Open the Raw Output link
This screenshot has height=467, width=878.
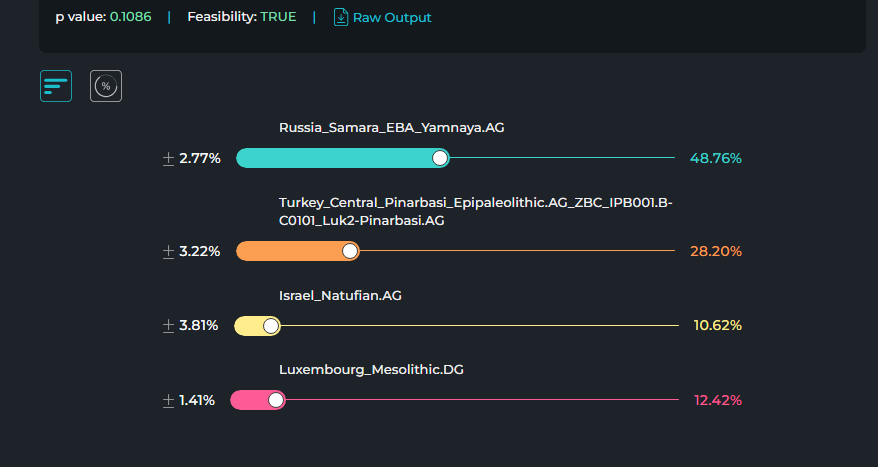pos(392,18)
